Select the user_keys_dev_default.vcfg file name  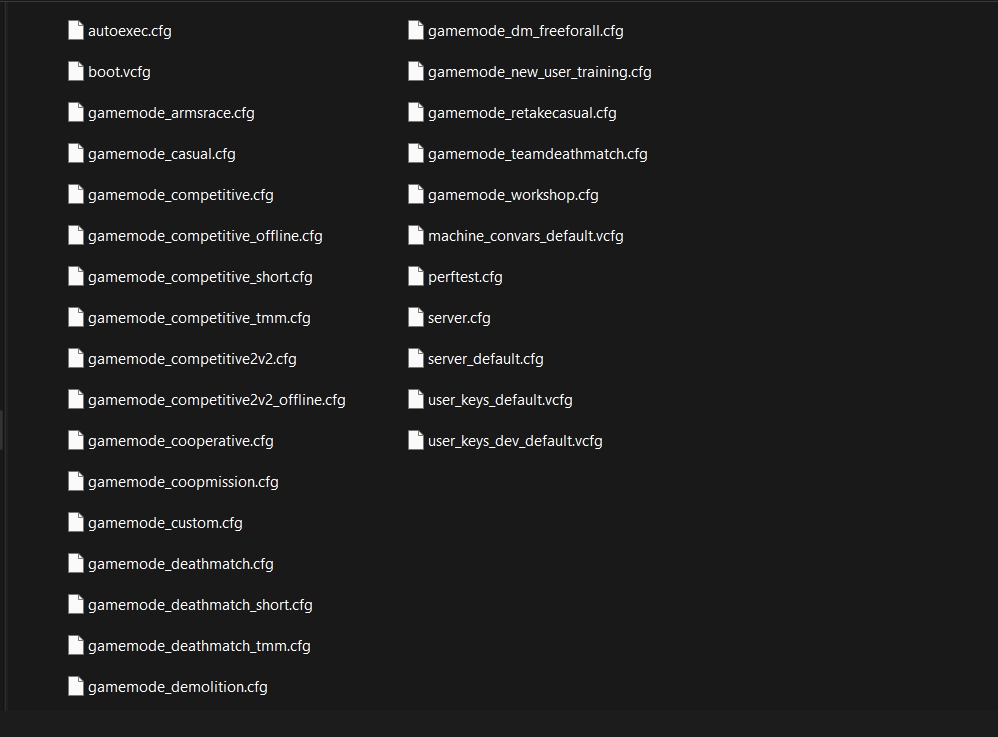pos(515,441)
